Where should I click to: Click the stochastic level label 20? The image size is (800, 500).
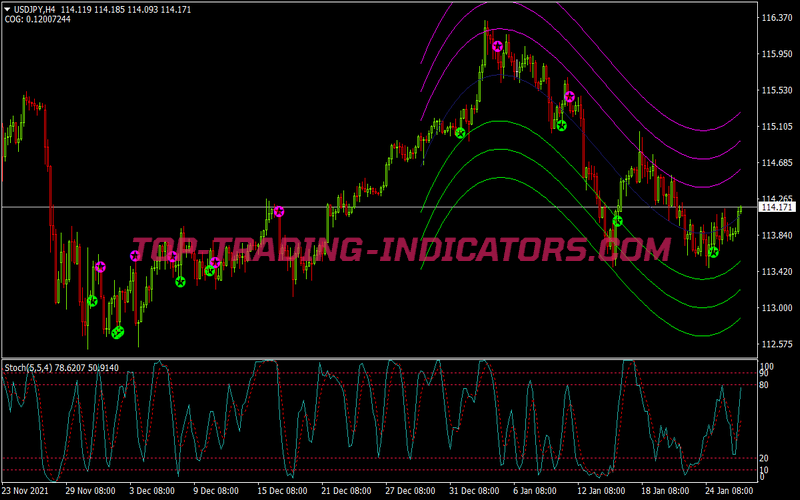coord(764,458)
